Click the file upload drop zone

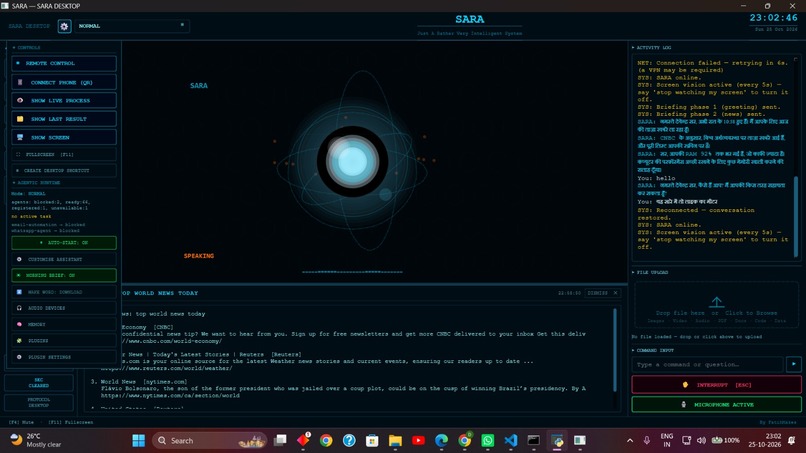tap(716, 305)
